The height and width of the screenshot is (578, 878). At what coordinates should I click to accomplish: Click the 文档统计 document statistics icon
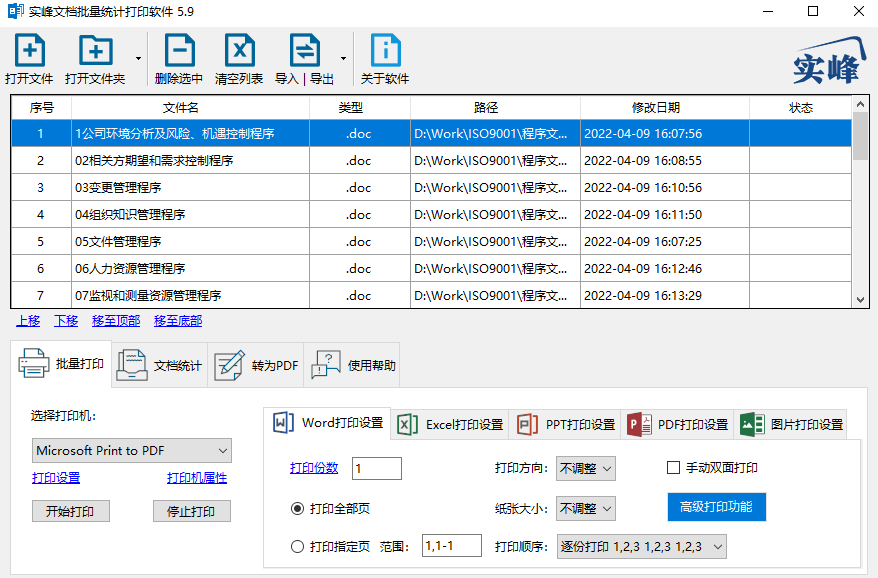(132, 365)
